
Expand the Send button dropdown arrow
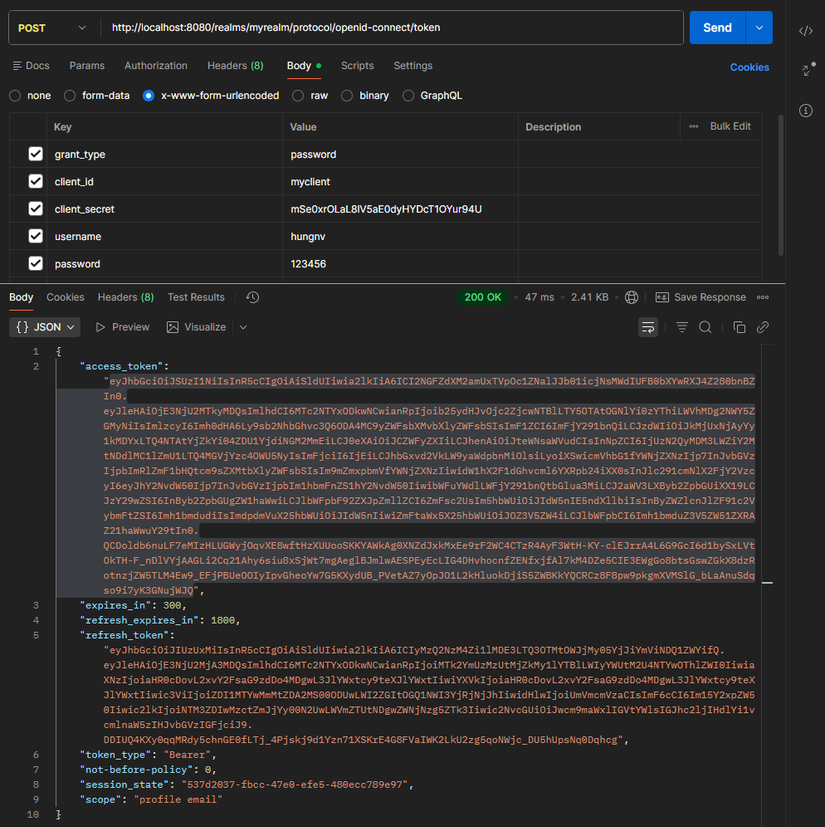pos(760,28)
